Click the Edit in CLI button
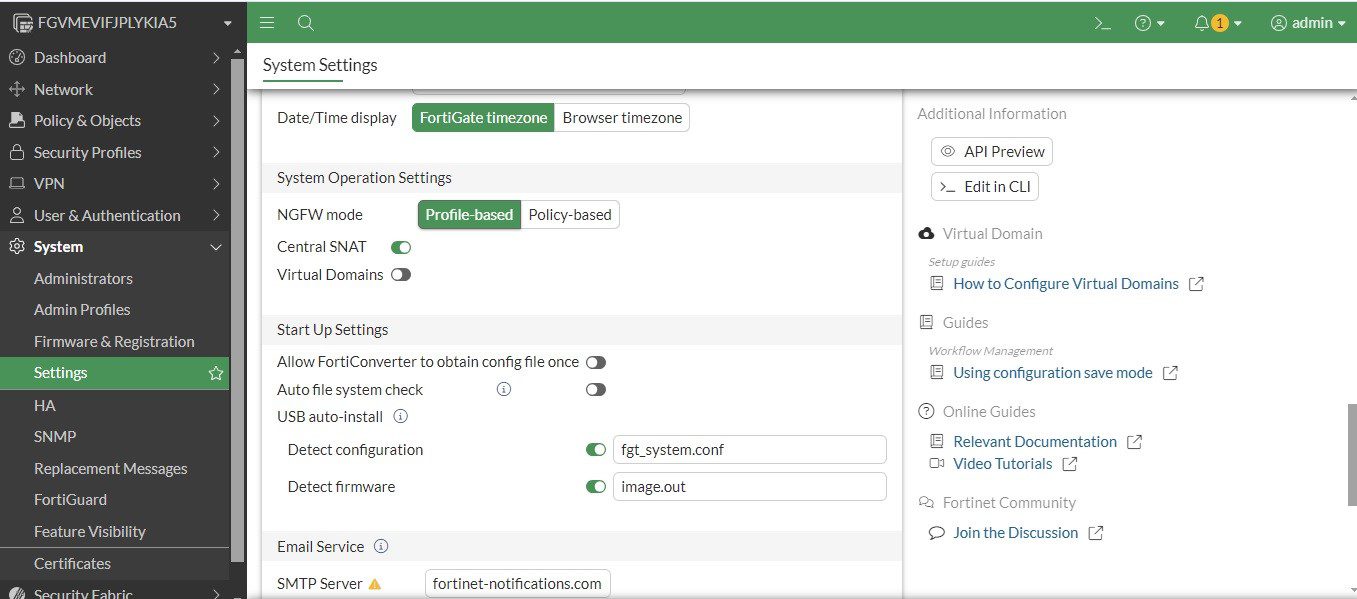This screenshot has width=1357, height=599. 985,186
